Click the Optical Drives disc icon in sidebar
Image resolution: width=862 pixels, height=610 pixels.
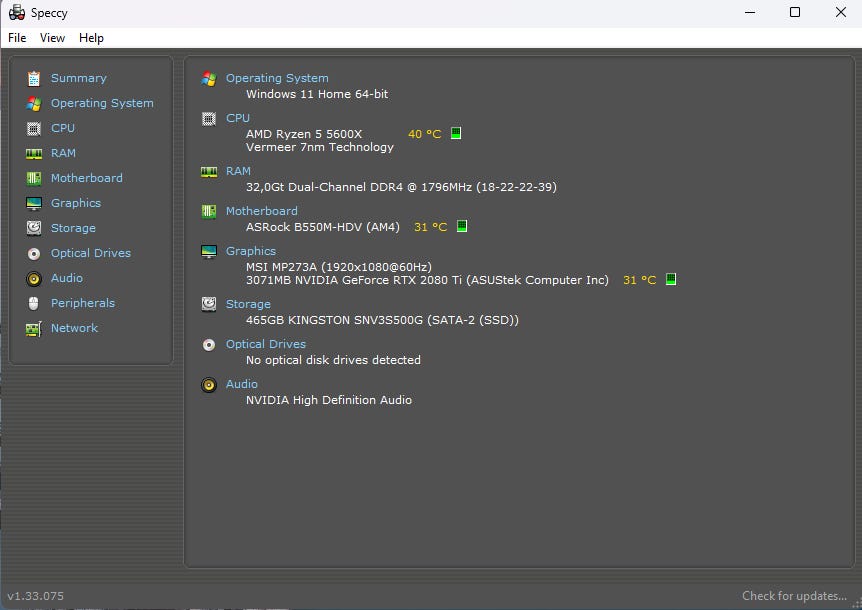click(x=34, y=253)
